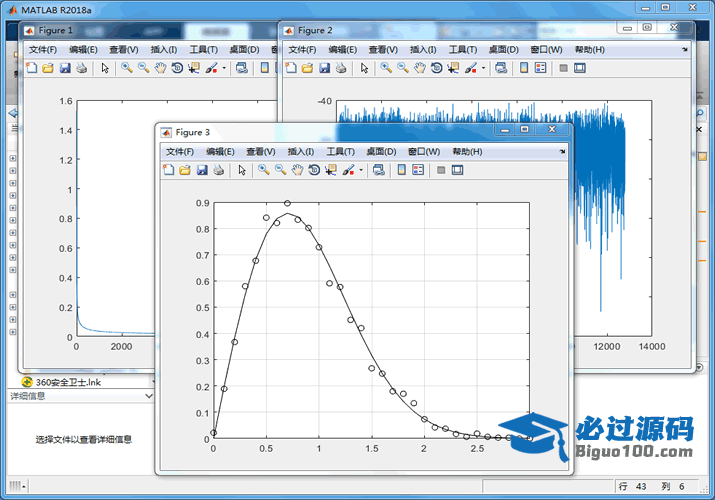Open 插入(I) menu in Figure 1
The image size is (715, 500).
click(x=163, y=49)
